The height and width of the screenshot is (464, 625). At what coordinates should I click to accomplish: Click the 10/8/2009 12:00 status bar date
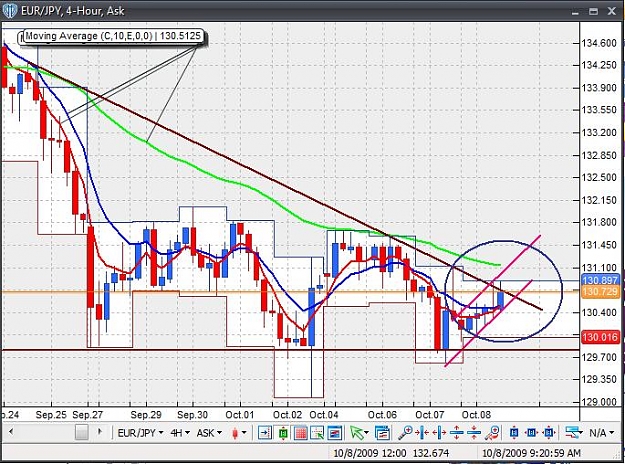click(x=369, y=453)
